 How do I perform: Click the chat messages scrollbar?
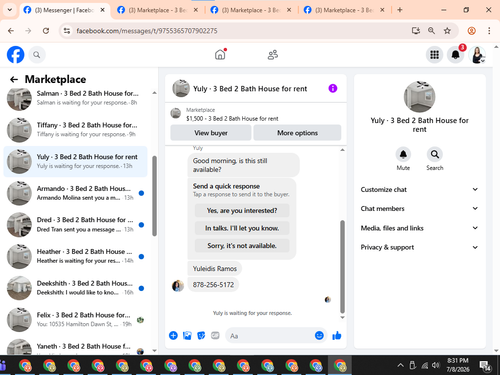[x=342, y=266]
